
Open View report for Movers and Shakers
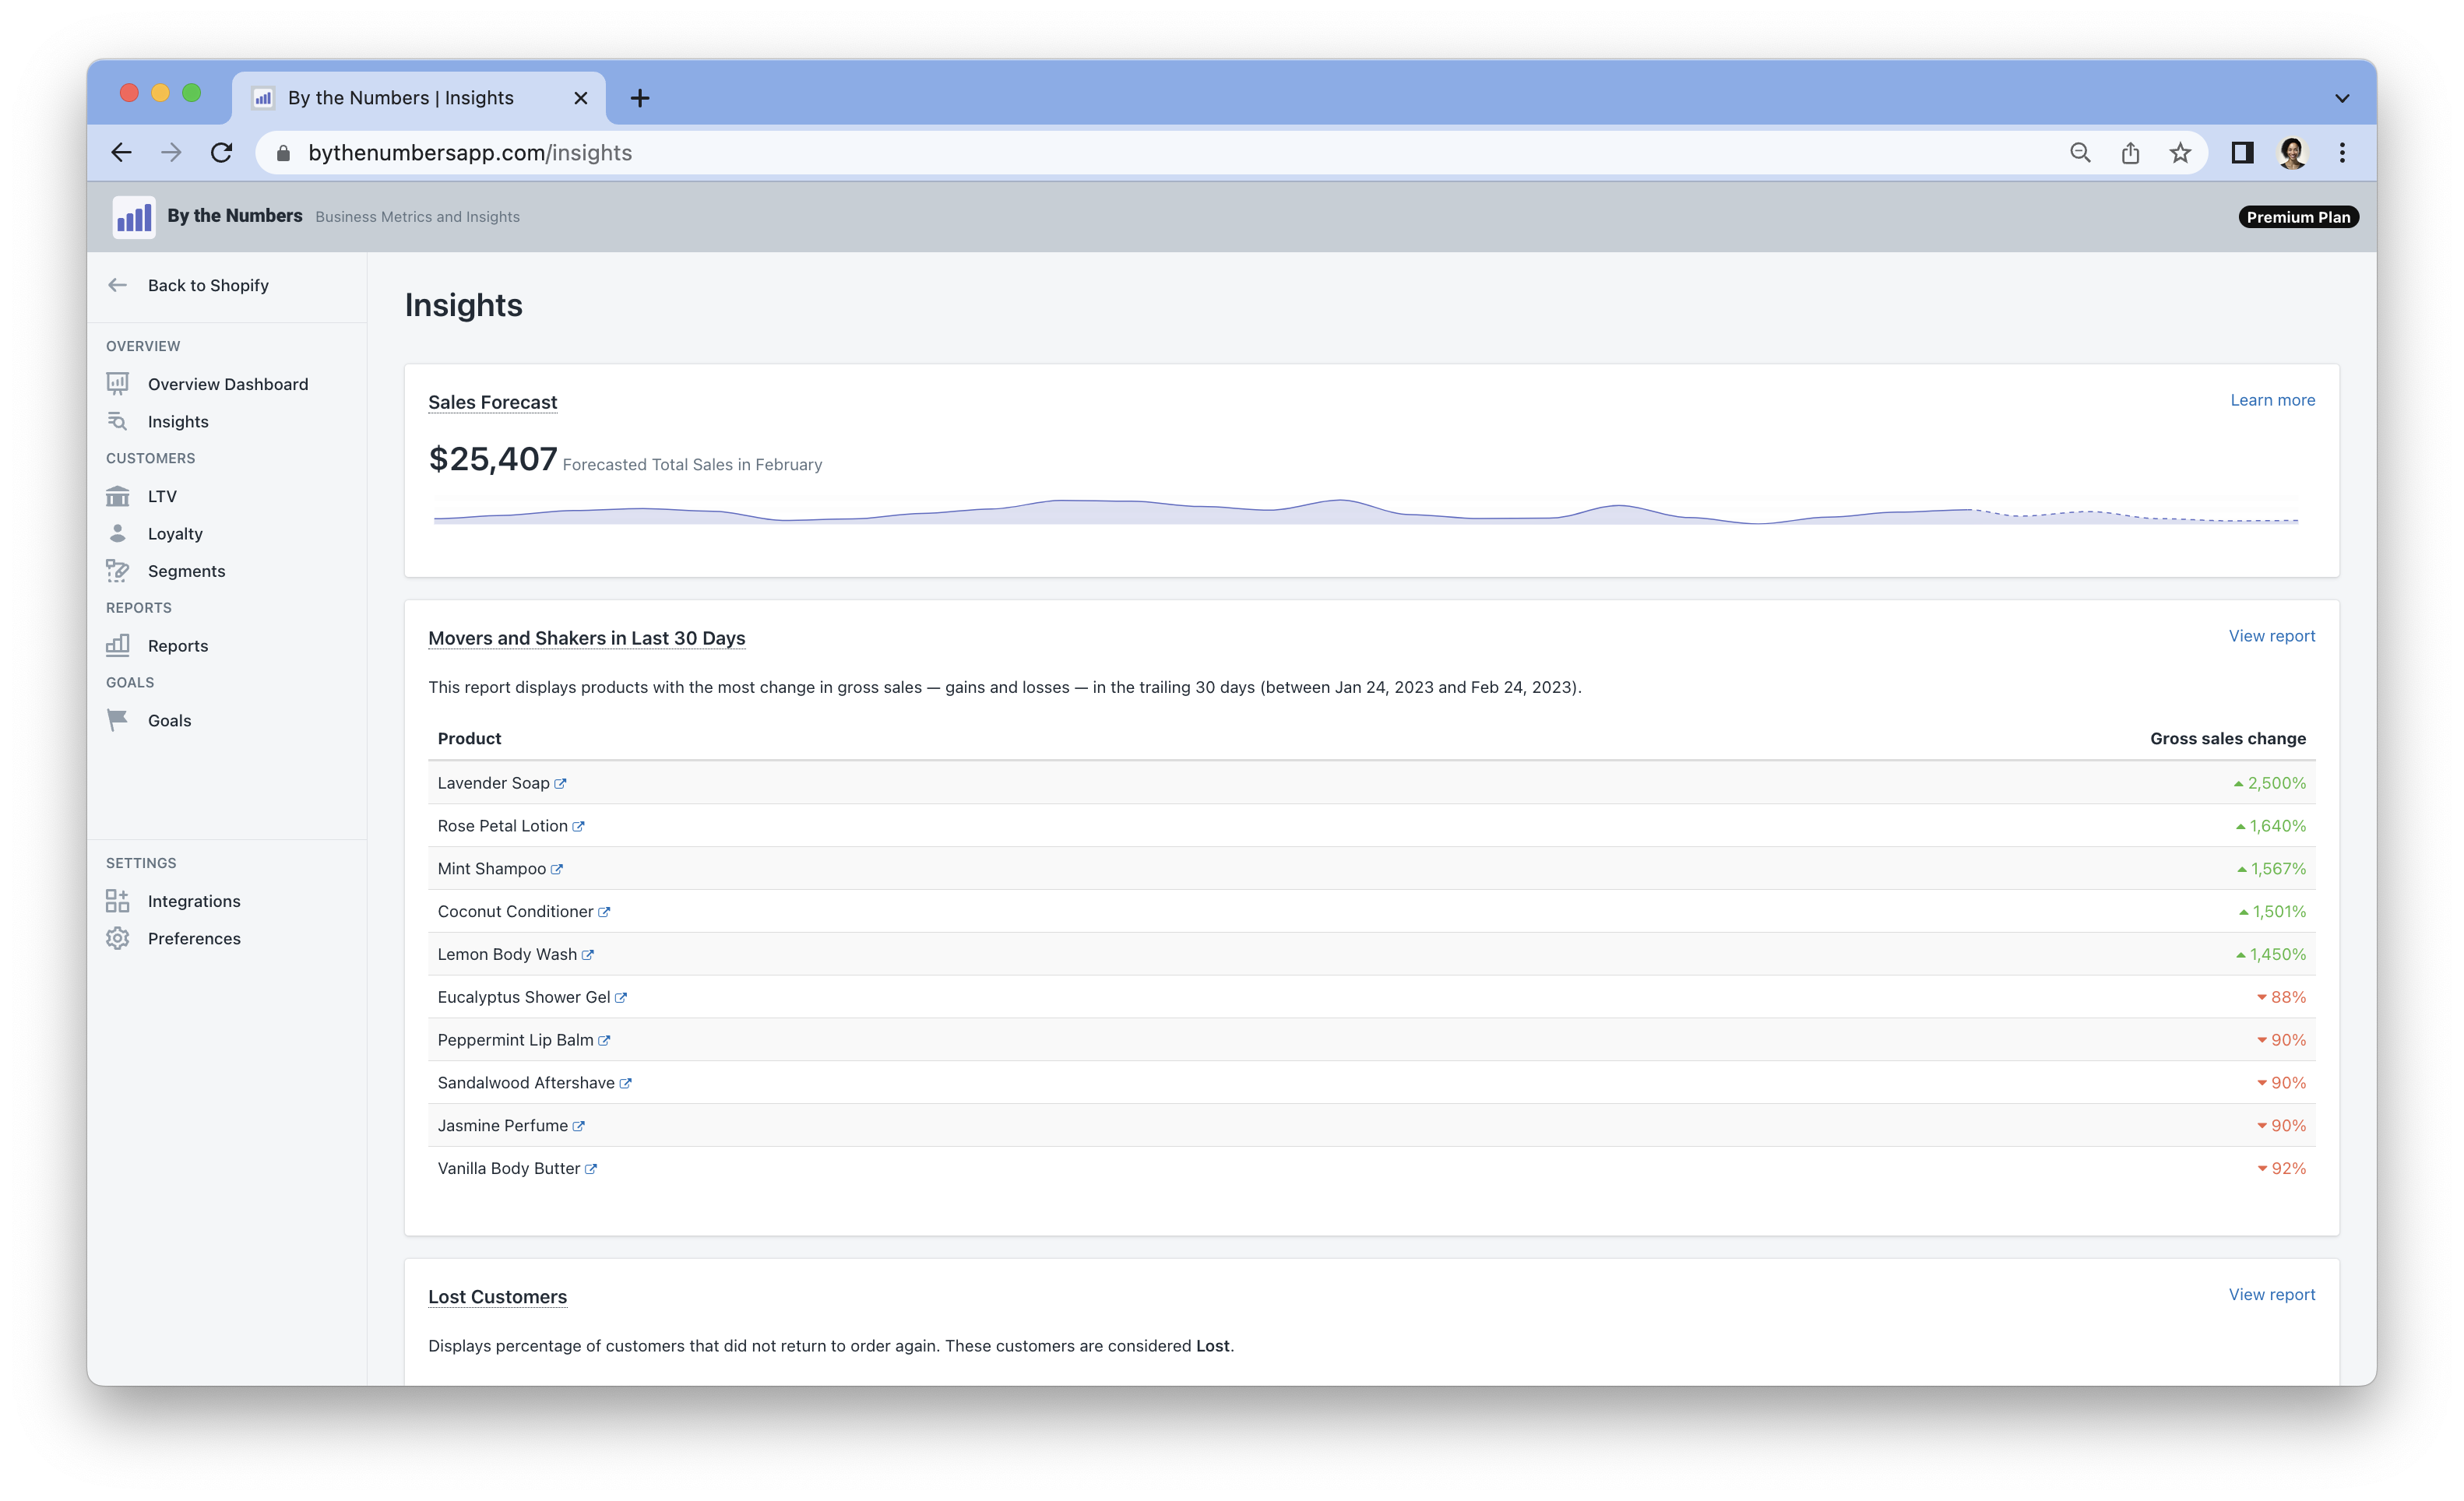point(2271,636)
